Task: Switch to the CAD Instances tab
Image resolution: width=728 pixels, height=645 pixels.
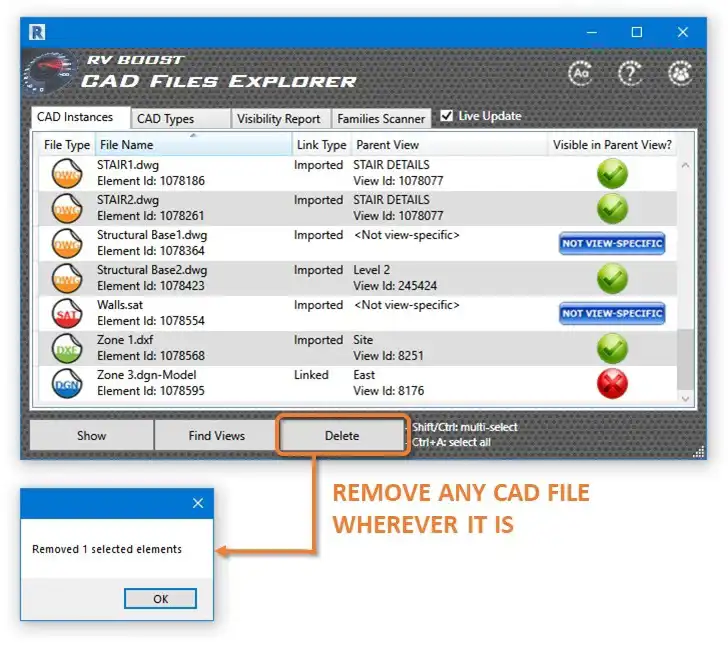Action: pos(80,117)
